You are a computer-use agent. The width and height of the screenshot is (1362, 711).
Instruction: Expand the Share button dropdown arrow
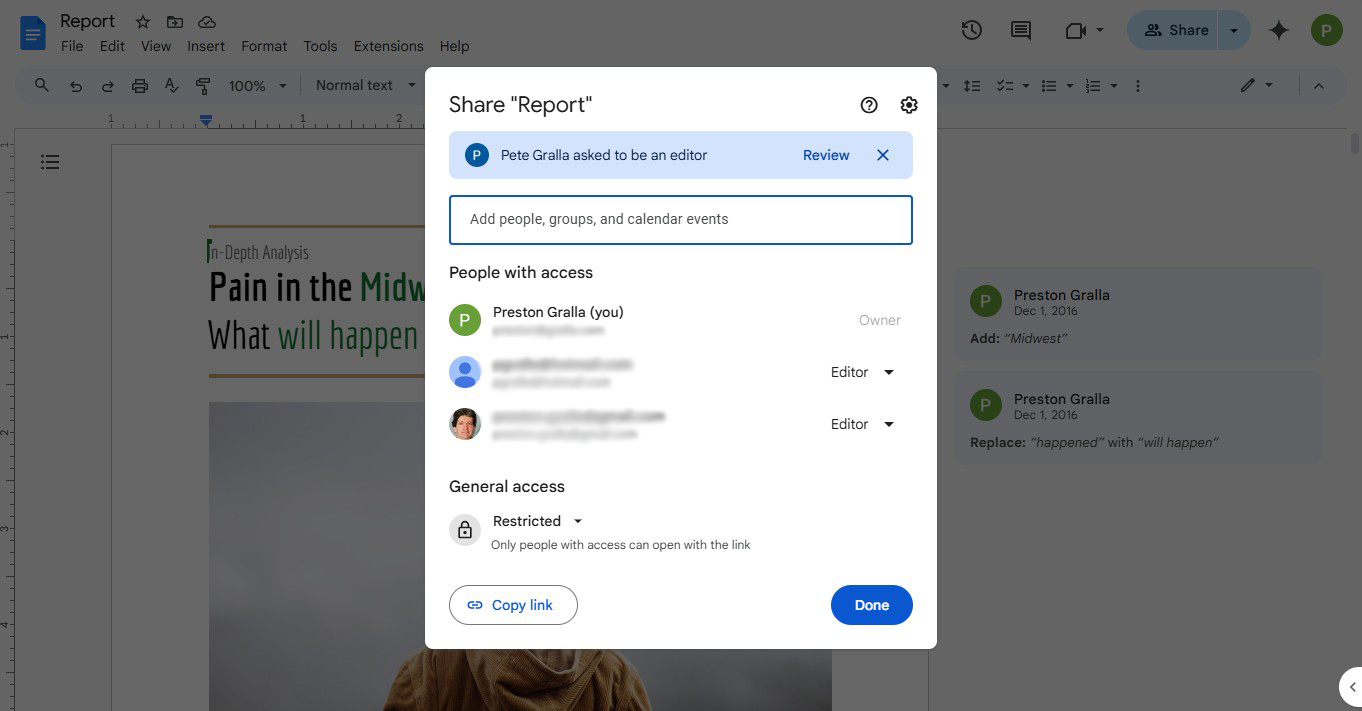pos(1234,30)
